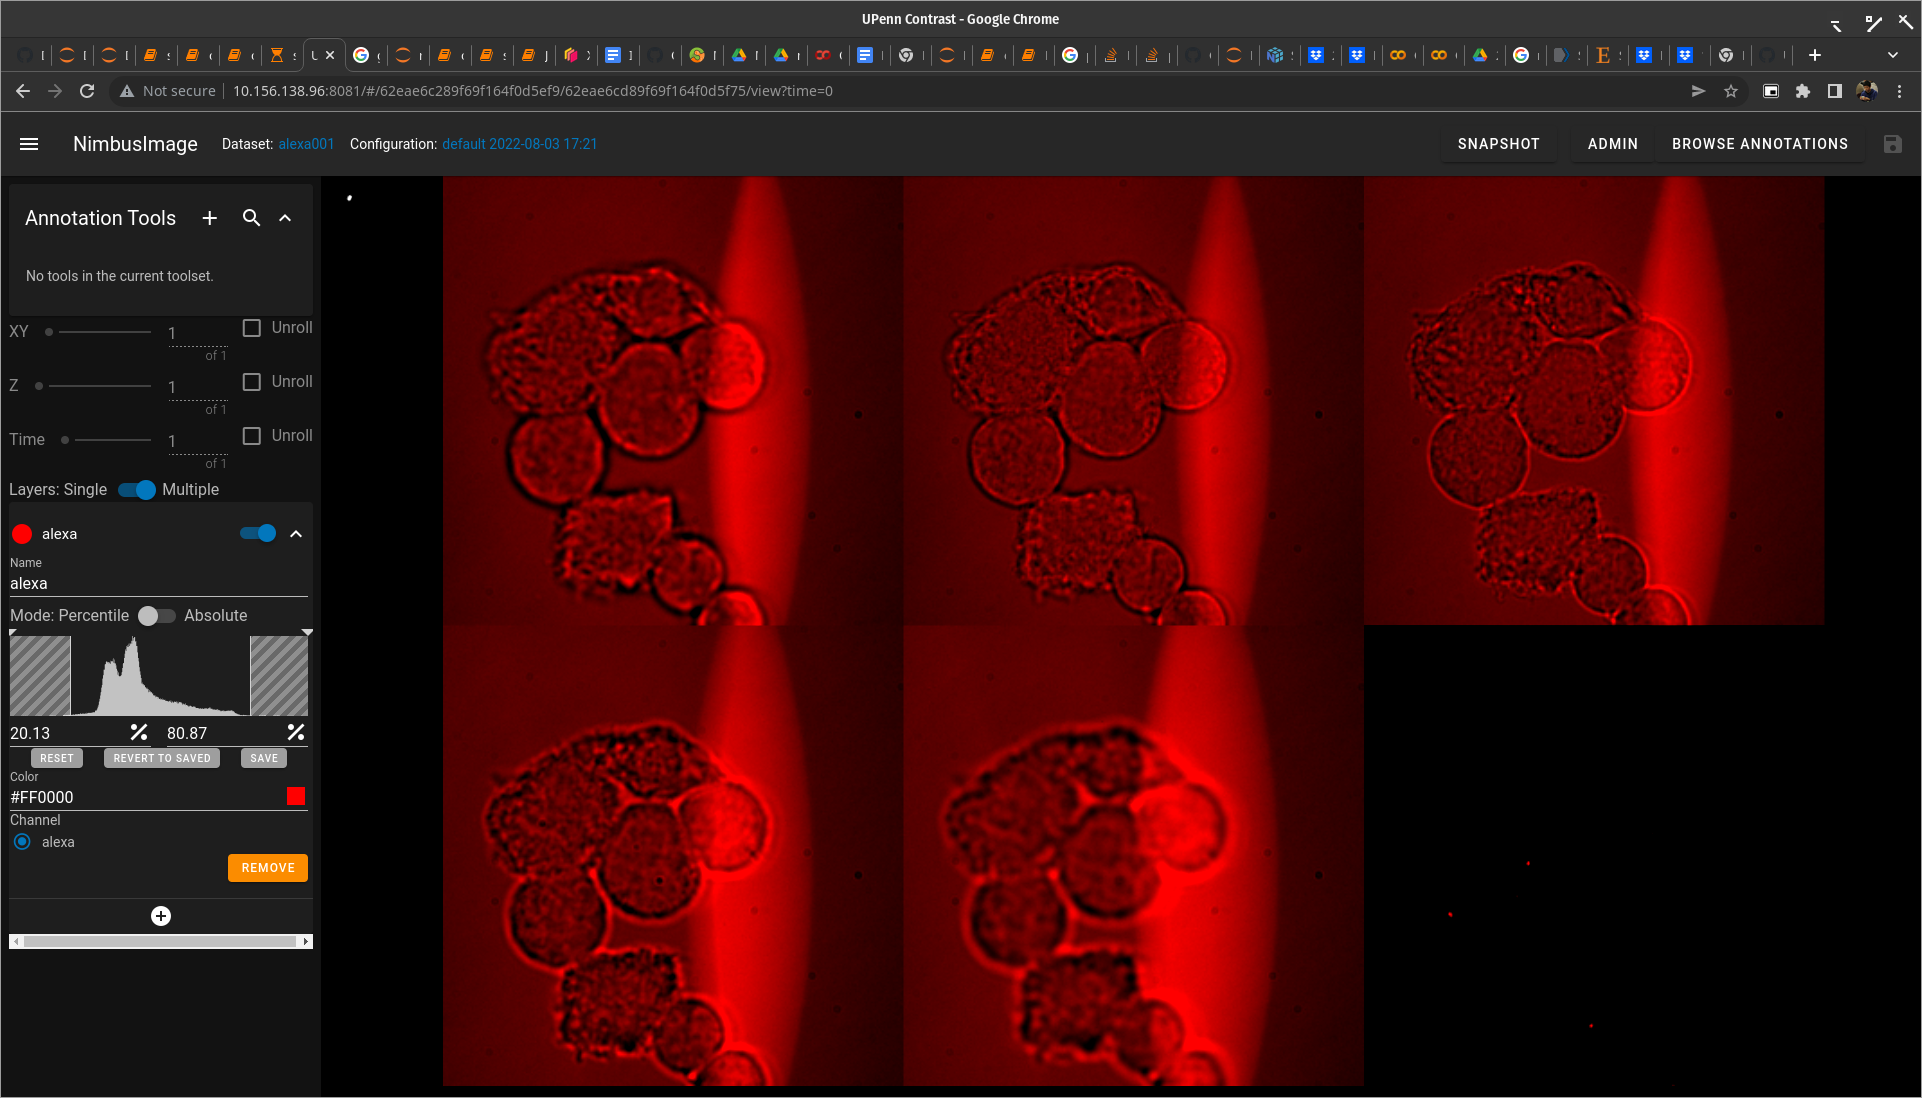Screen dimensions: 1922x1098
Task: Open the Annotation Tools search
Action: click(x=251, y=218)
